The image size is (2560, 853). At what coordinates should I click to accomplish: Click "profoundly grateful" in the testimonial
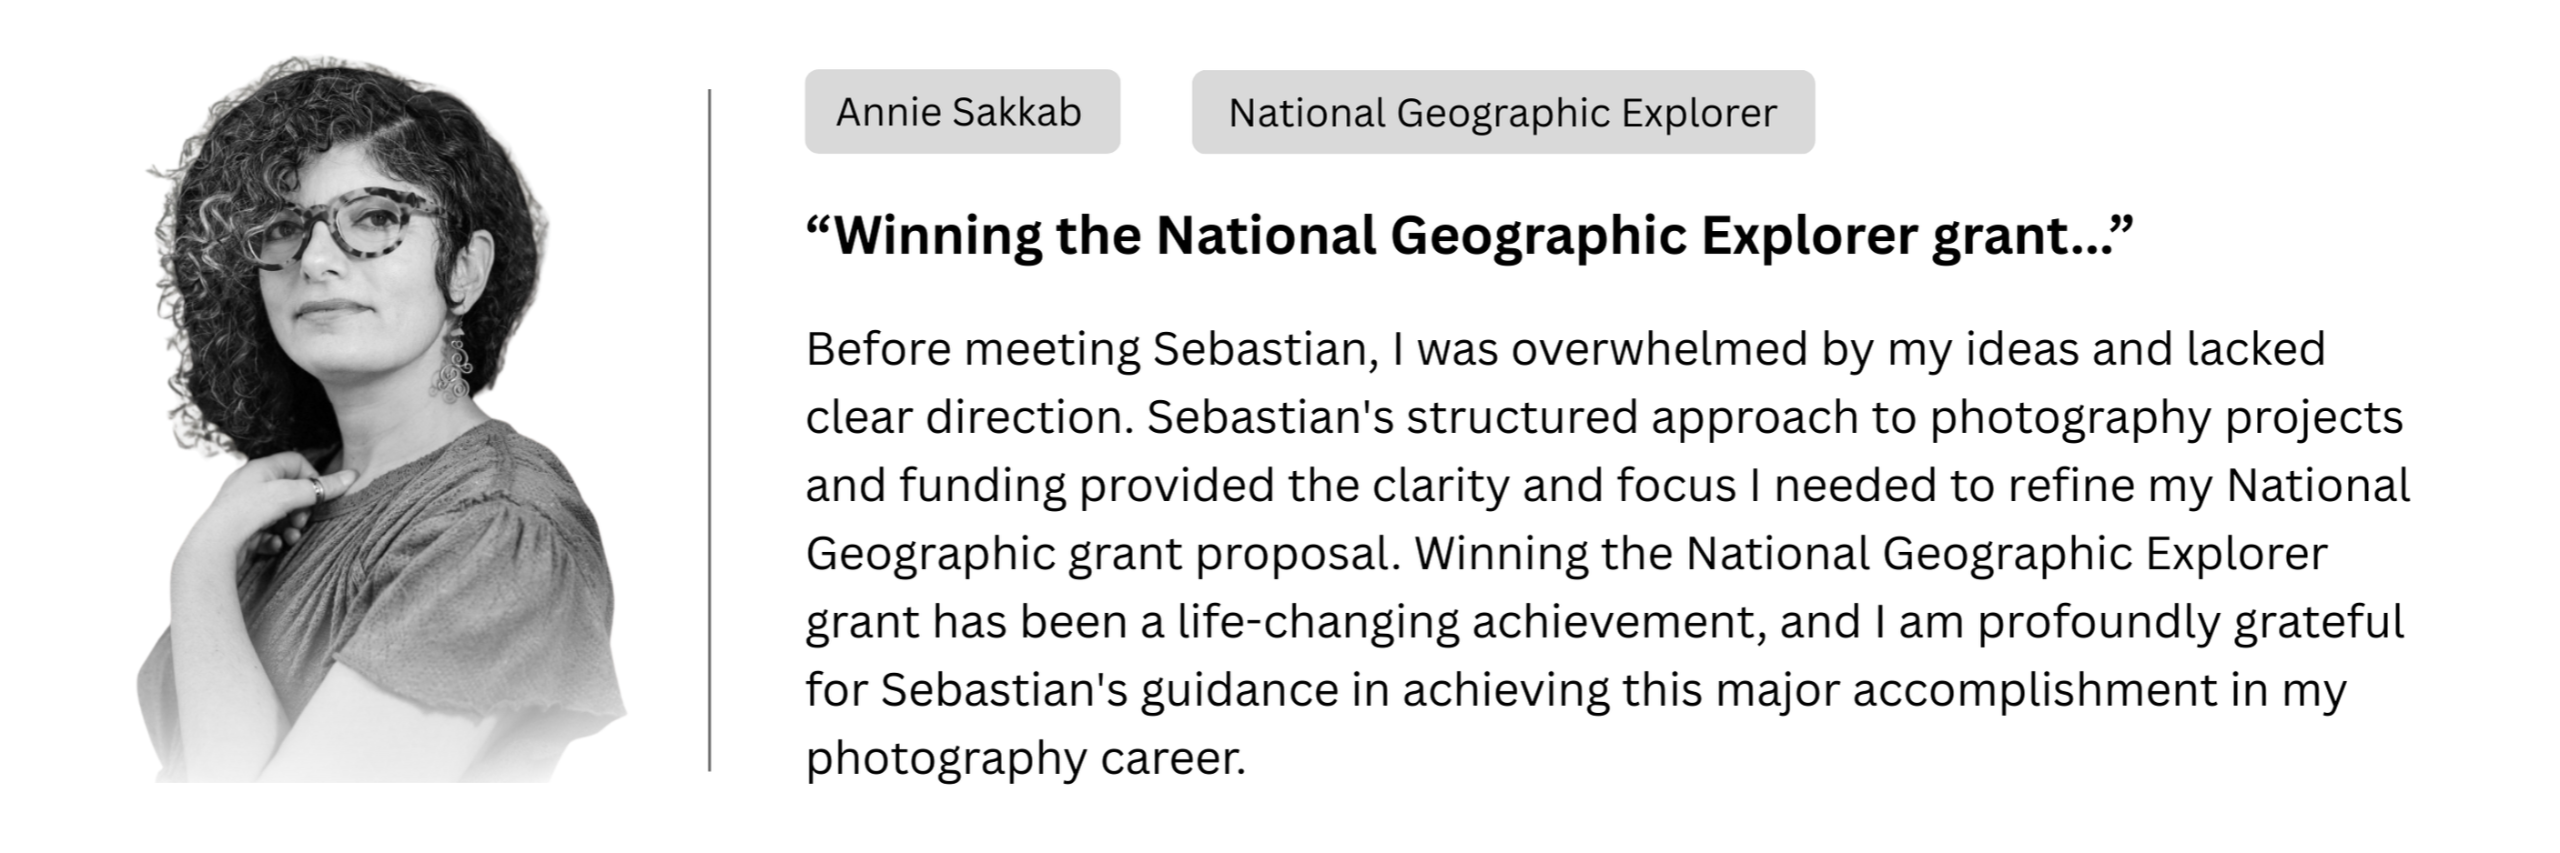pos(2190,622)
